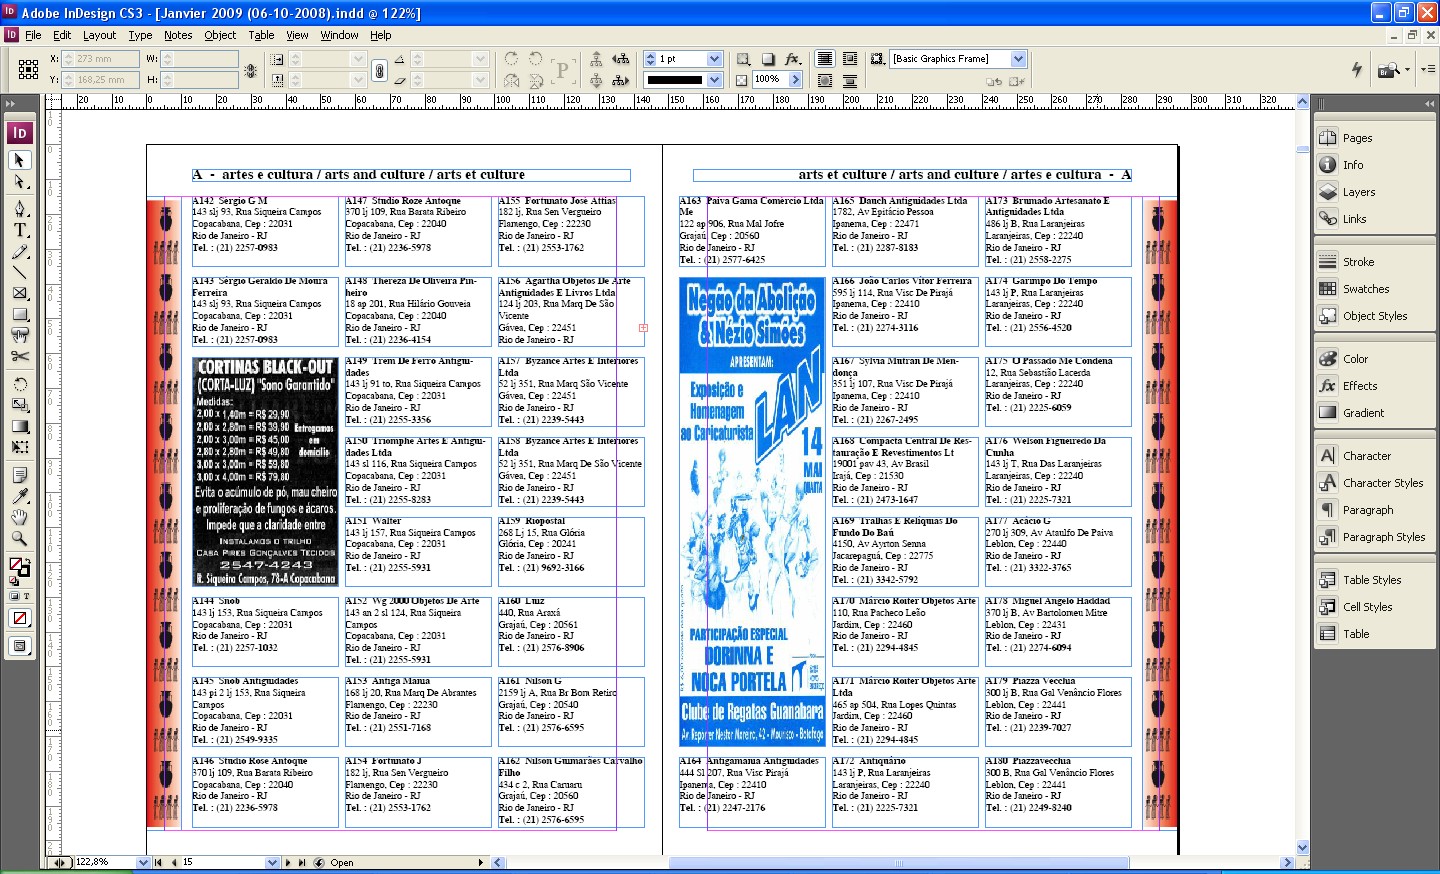The image size is (1440, 874).
Task: Click the Select Container icon
Action: [x=596, y=59]
